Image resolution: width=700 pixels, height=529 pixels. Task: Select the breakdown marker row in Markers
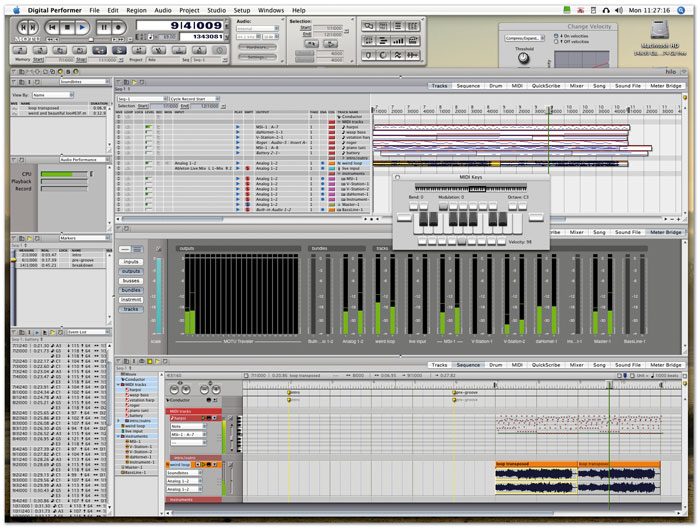(x=62, y=265)
